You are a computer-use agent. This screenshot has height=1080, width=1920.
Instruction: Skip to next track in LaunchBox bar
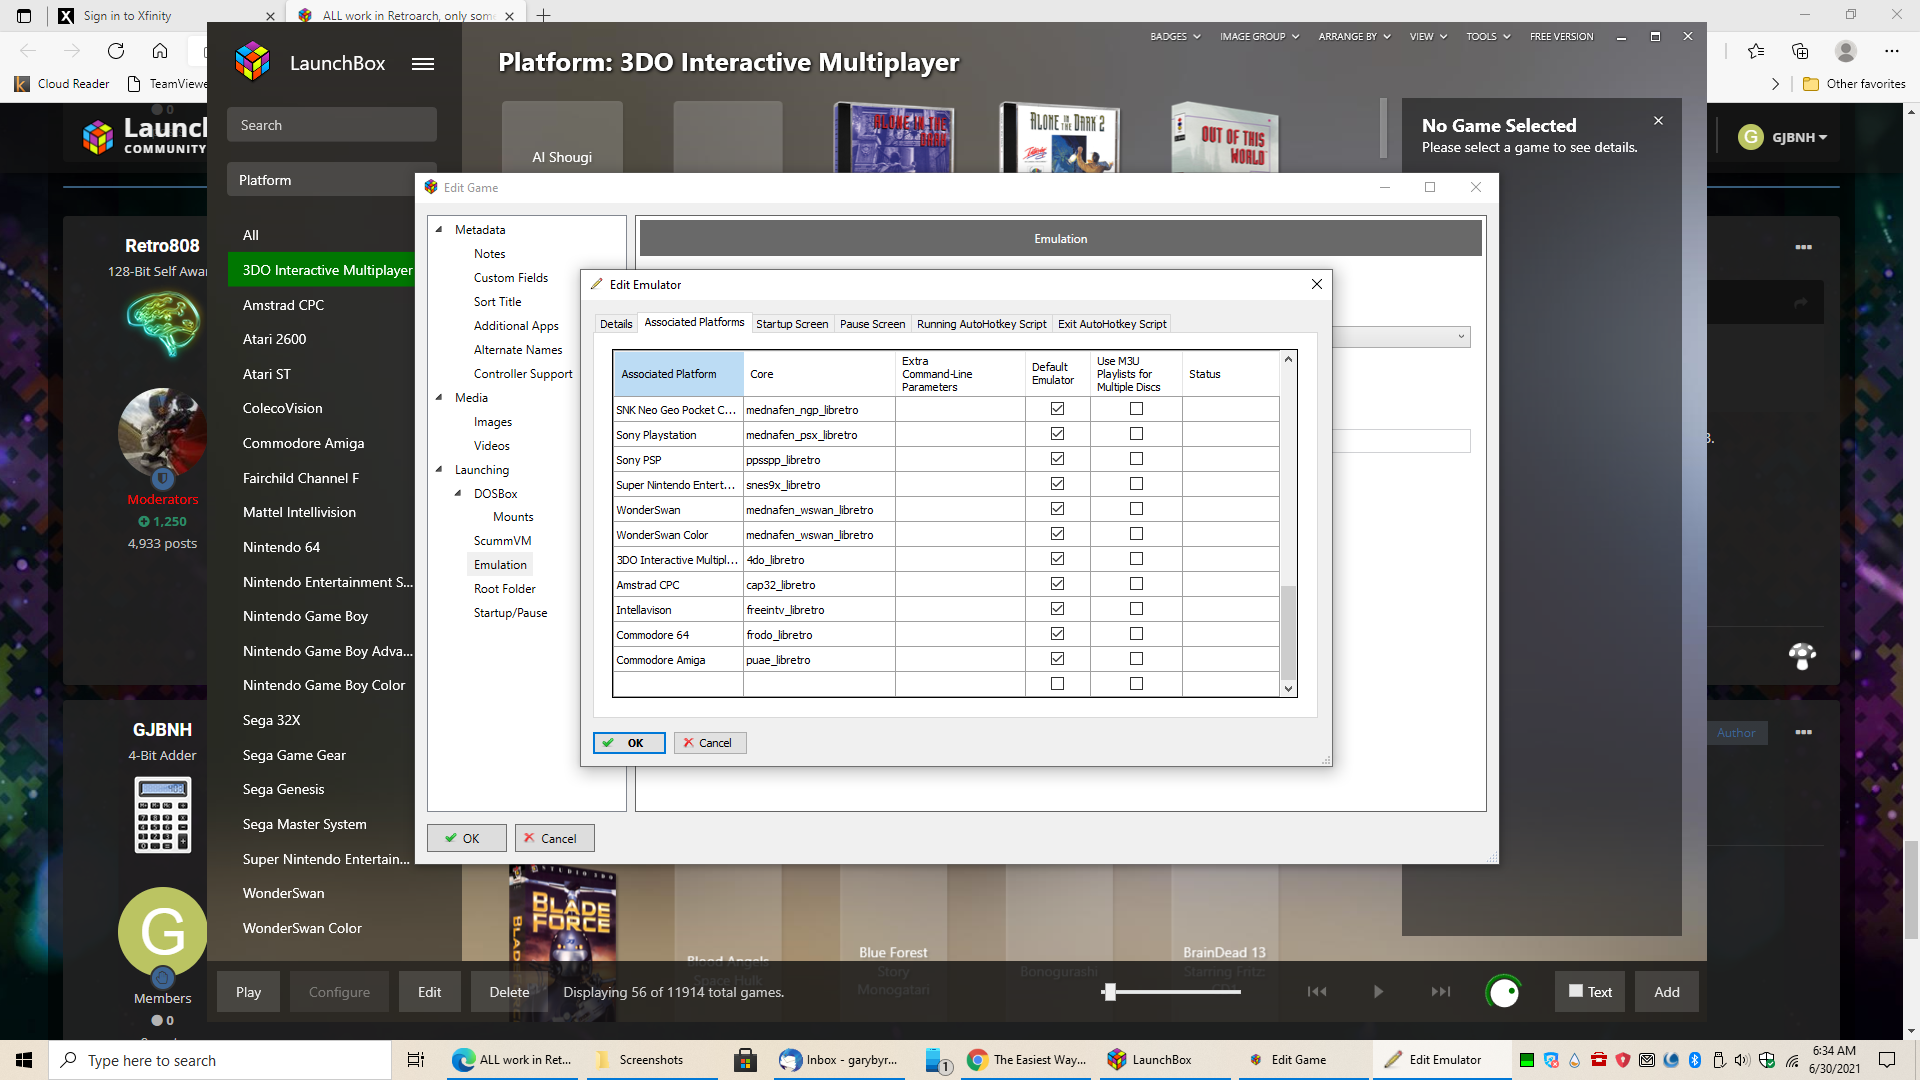1440,991
